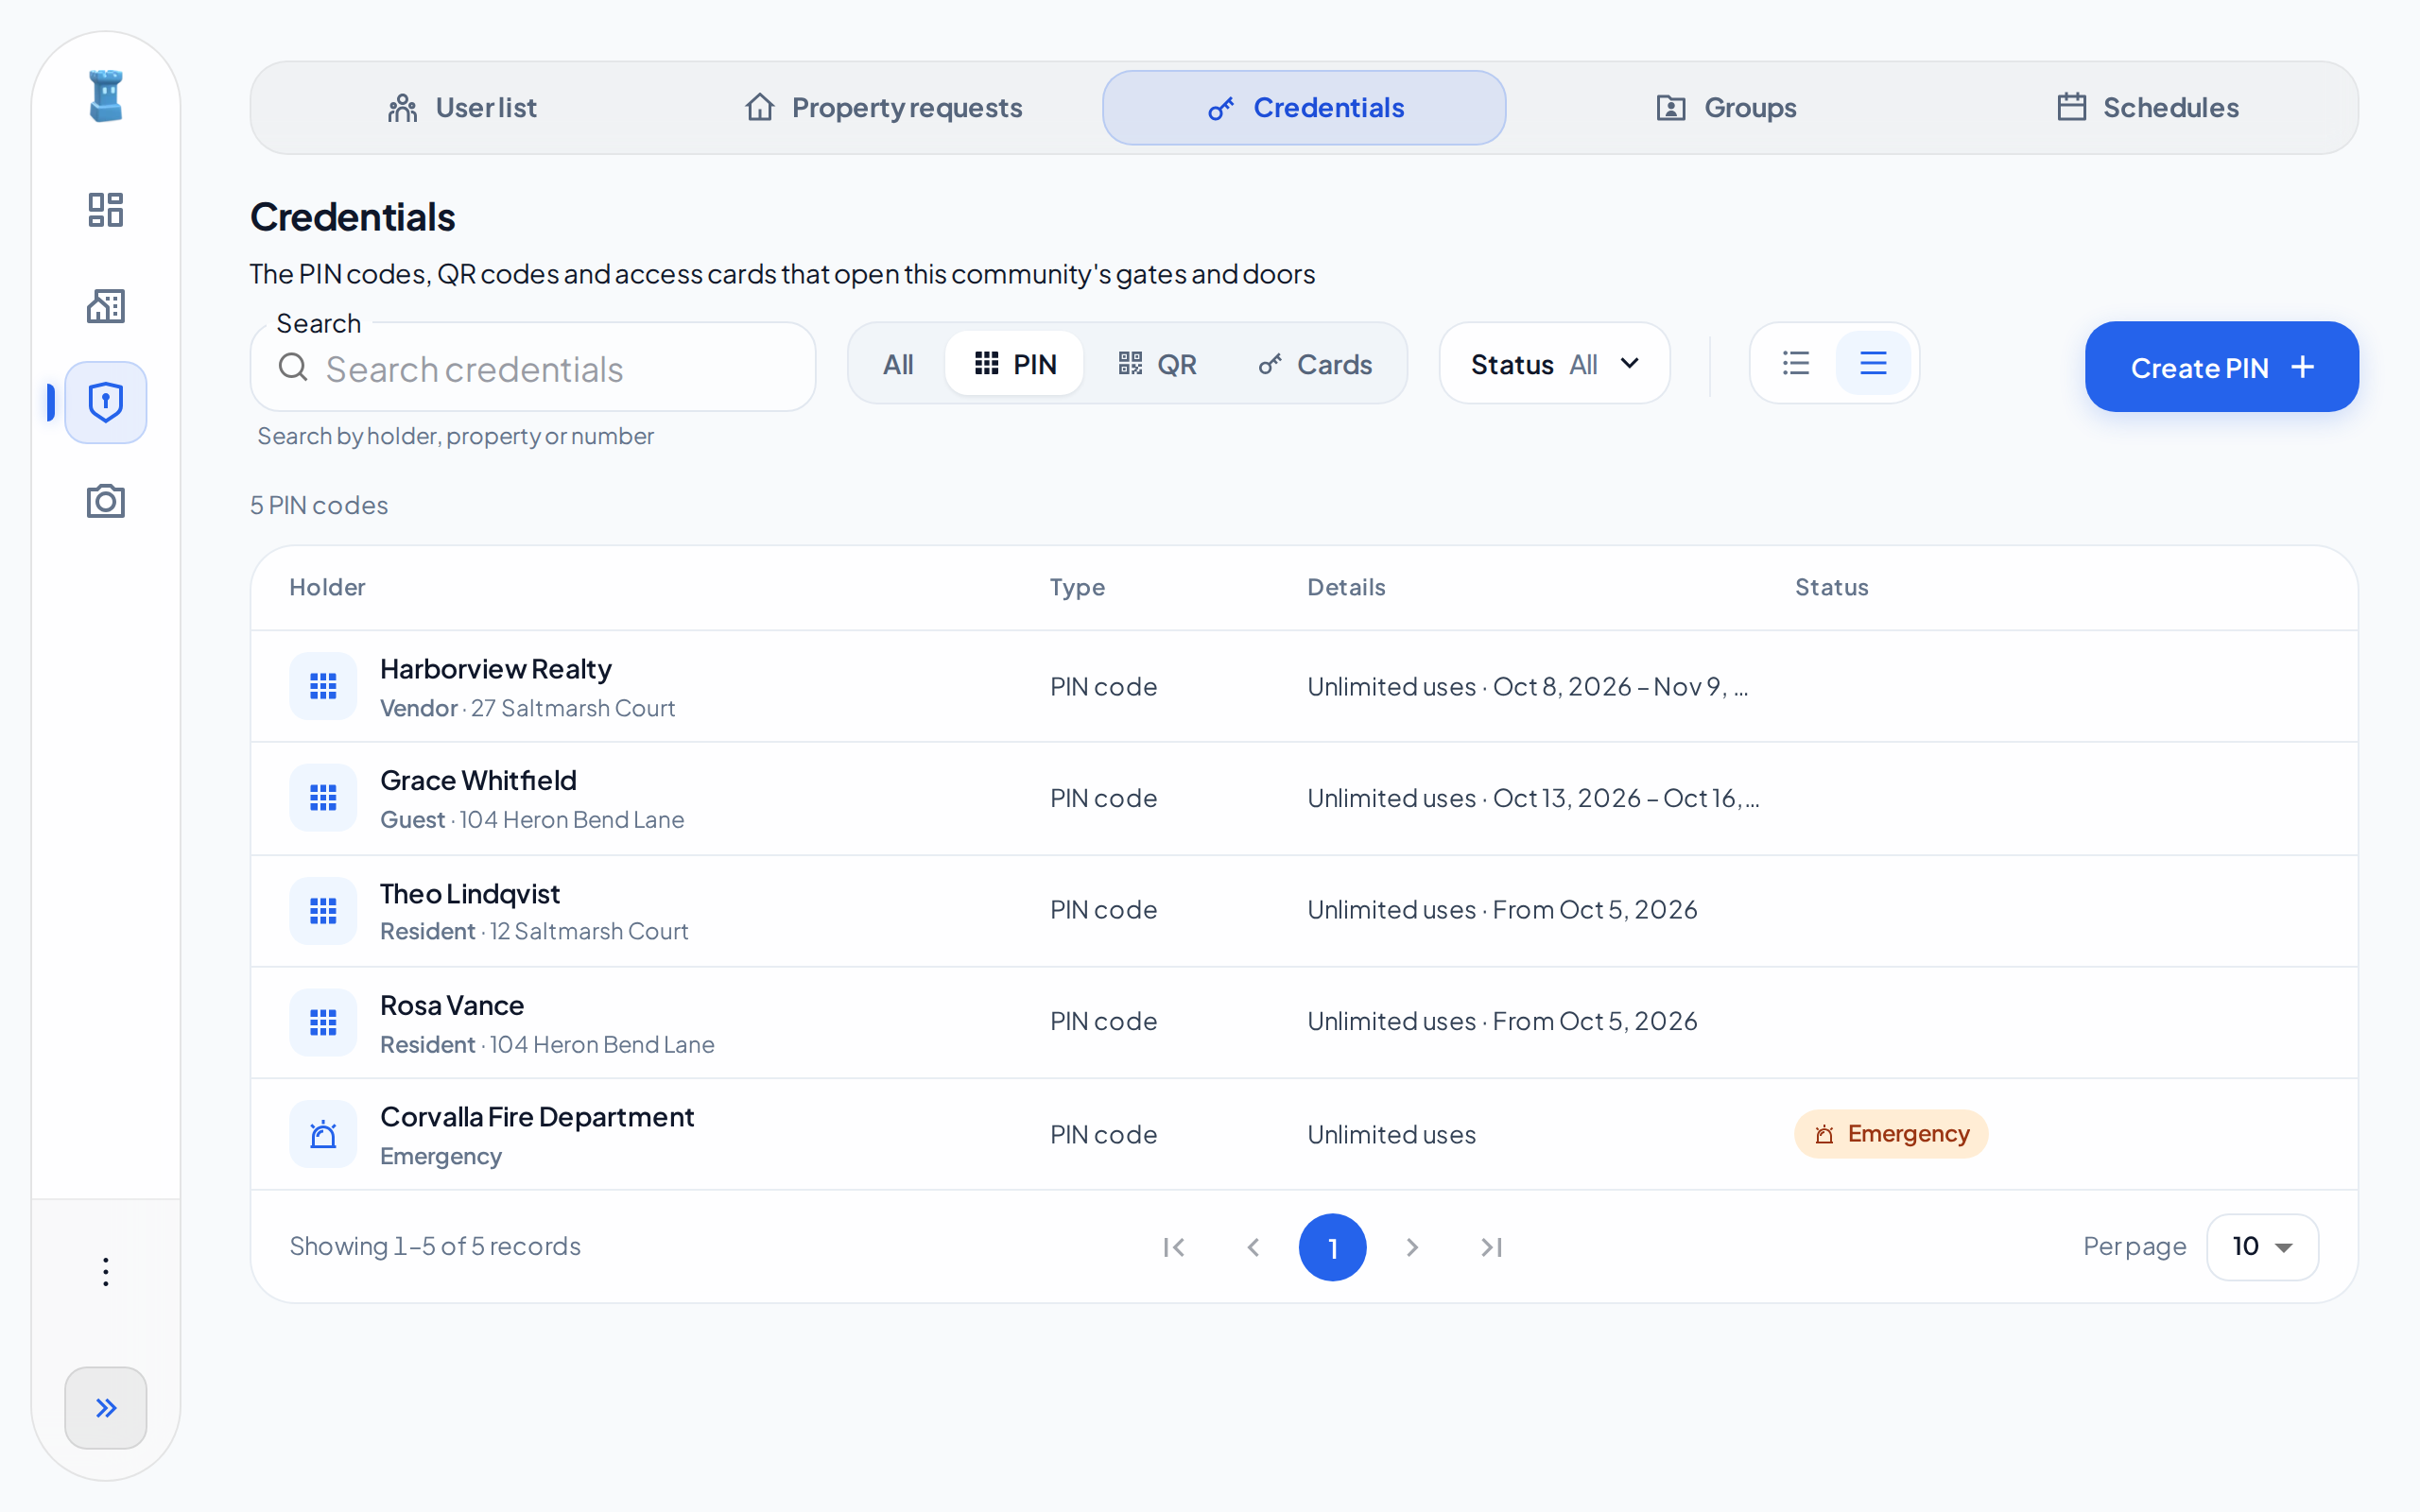The image size is (2420, 1512).
Task: Open the camera icon in sidebar
Action: pos(105,500)
